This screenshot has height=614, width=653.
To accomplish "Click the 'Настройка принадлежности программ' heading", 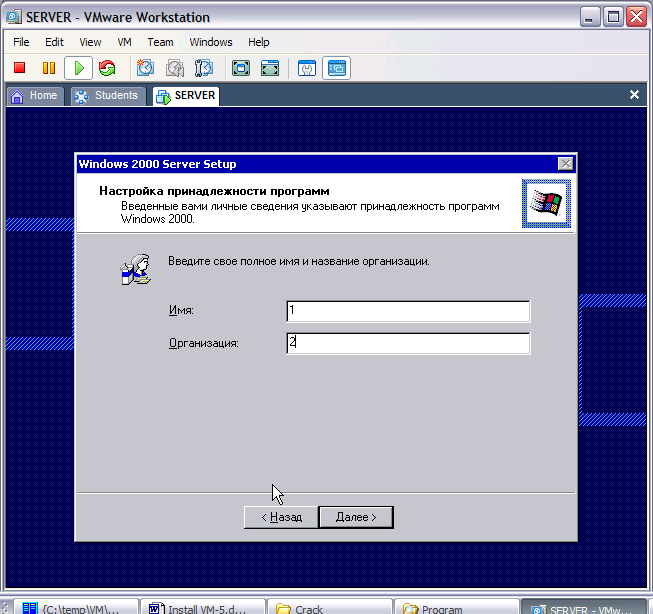I will point(214,191).
